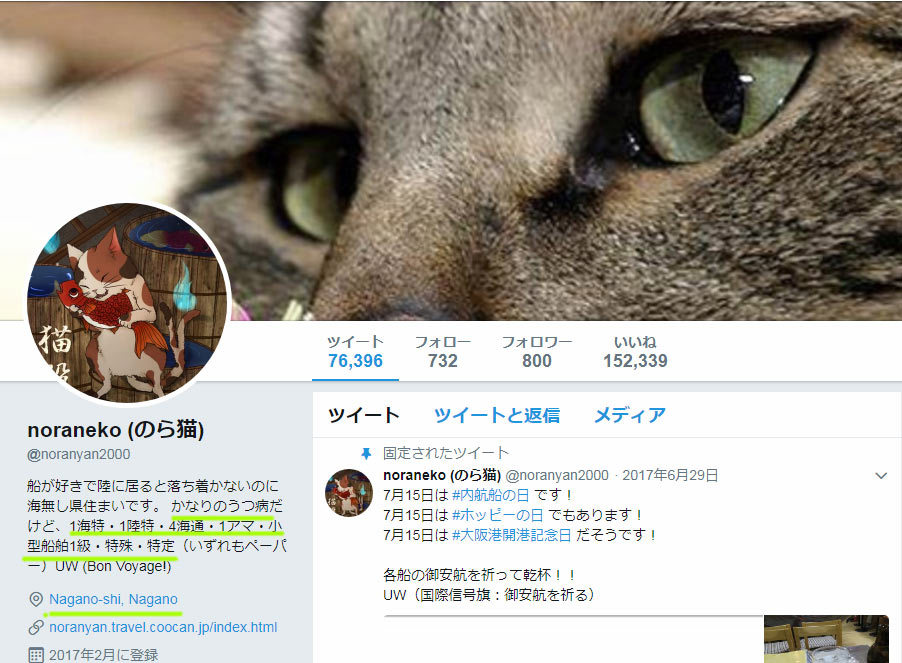The image size is (902, 663).
Task: Open the フォロー 732 following list
Action: (442, 352)
